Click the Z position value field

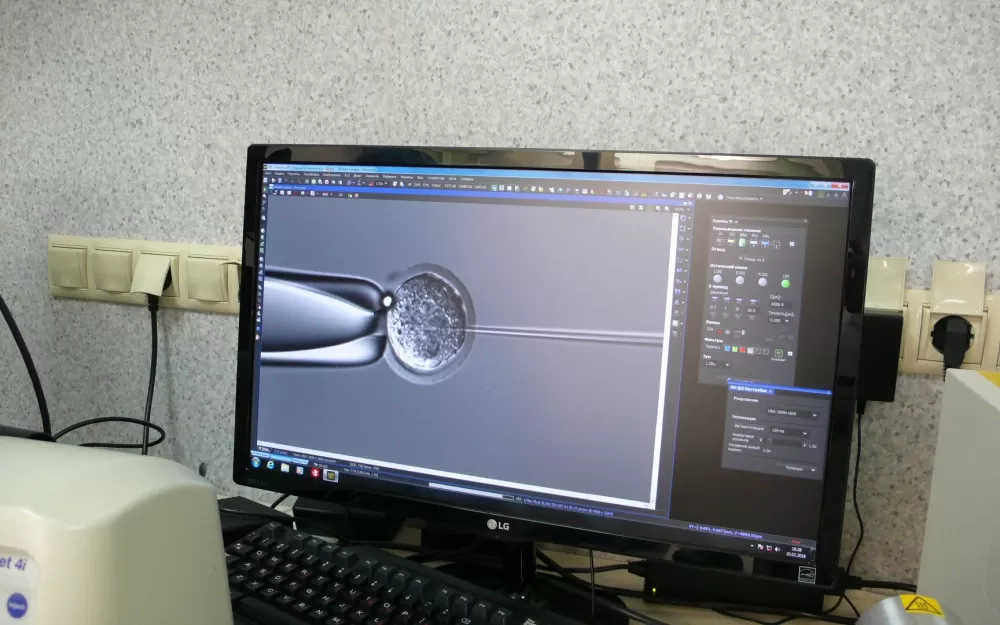click(781, 305)
